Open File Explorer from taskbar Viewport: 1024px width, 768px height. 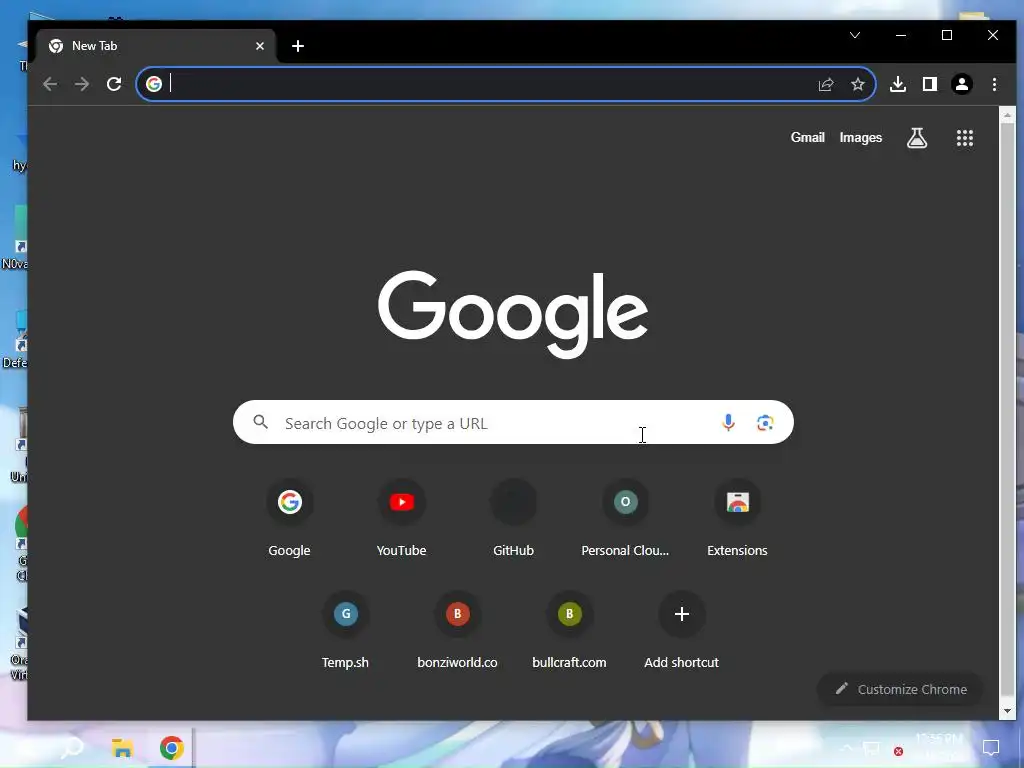[122, 748]
